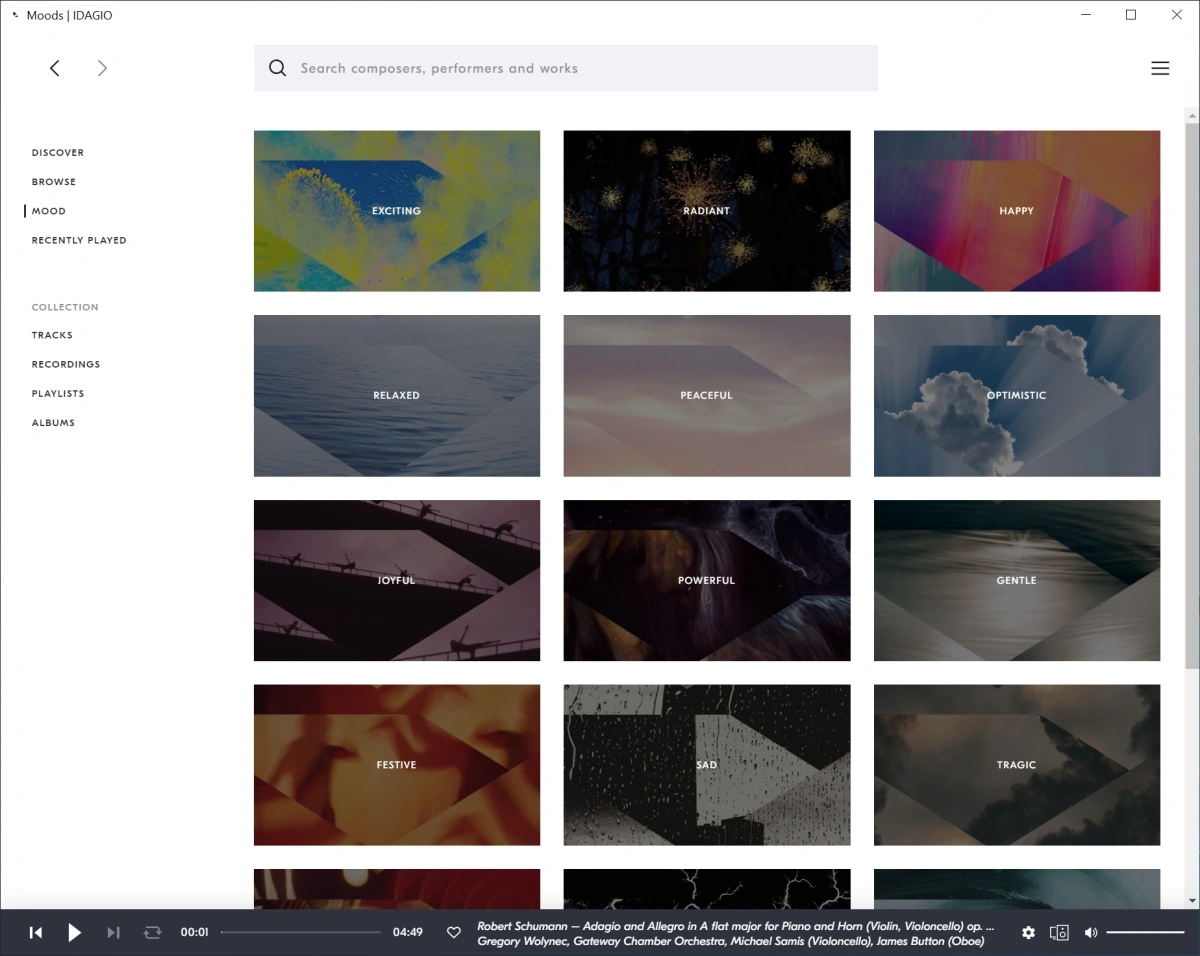The image size is (1200, 956).
Task: Click the vertical scrollbar thumb
Action: [1191, 396]
